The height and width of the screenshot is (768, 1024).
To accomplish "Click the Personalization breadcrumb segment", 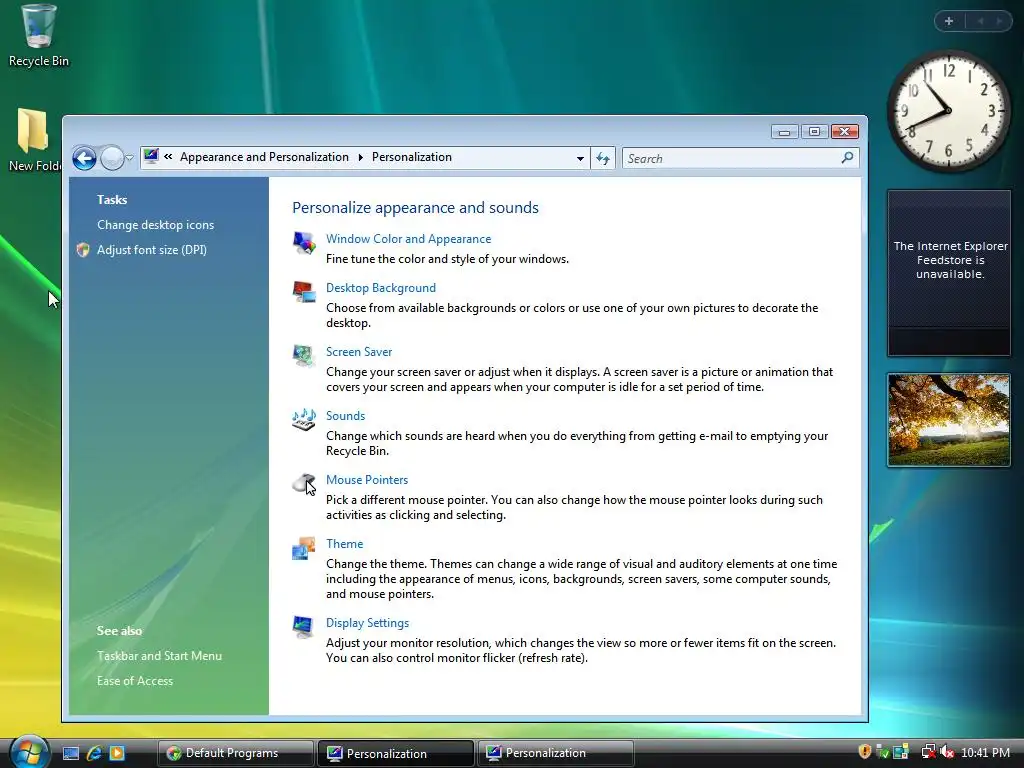I will [411, 157].
